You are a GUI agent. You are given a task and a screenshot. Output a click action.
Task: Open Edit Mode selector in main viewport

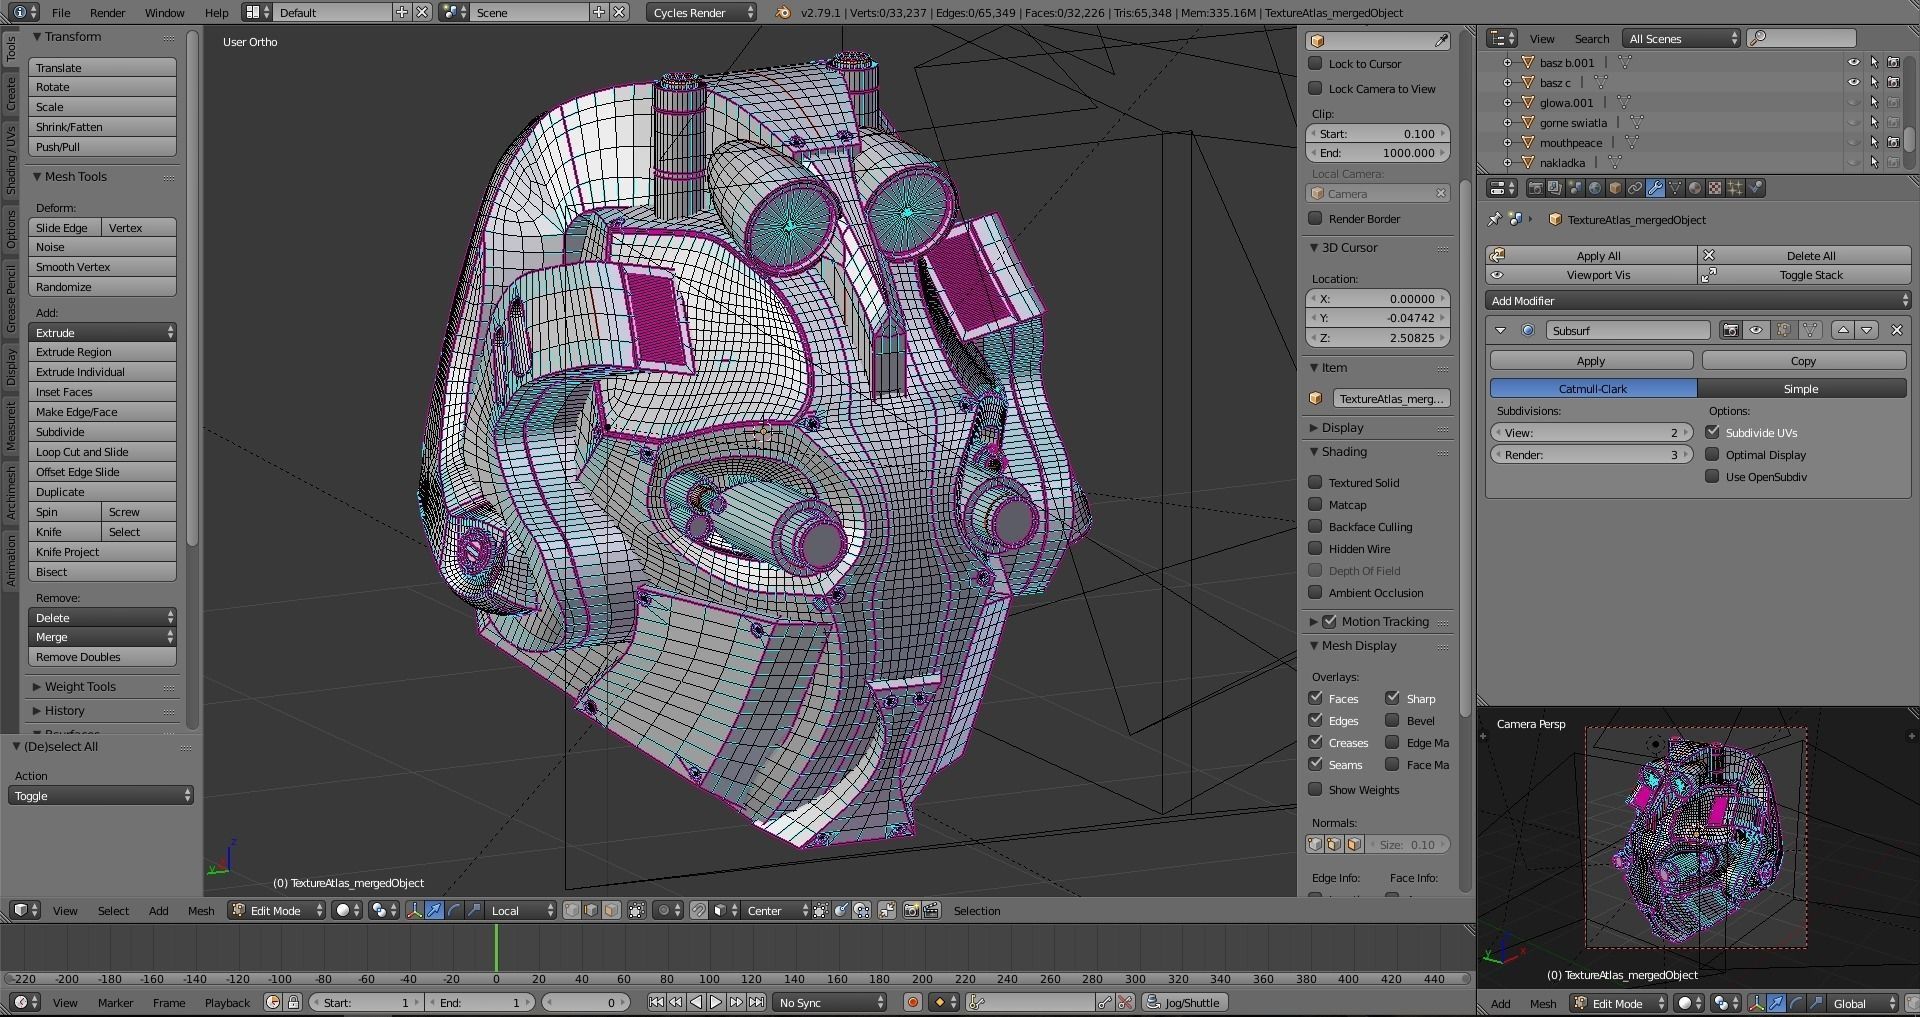(x=277, y=910)
